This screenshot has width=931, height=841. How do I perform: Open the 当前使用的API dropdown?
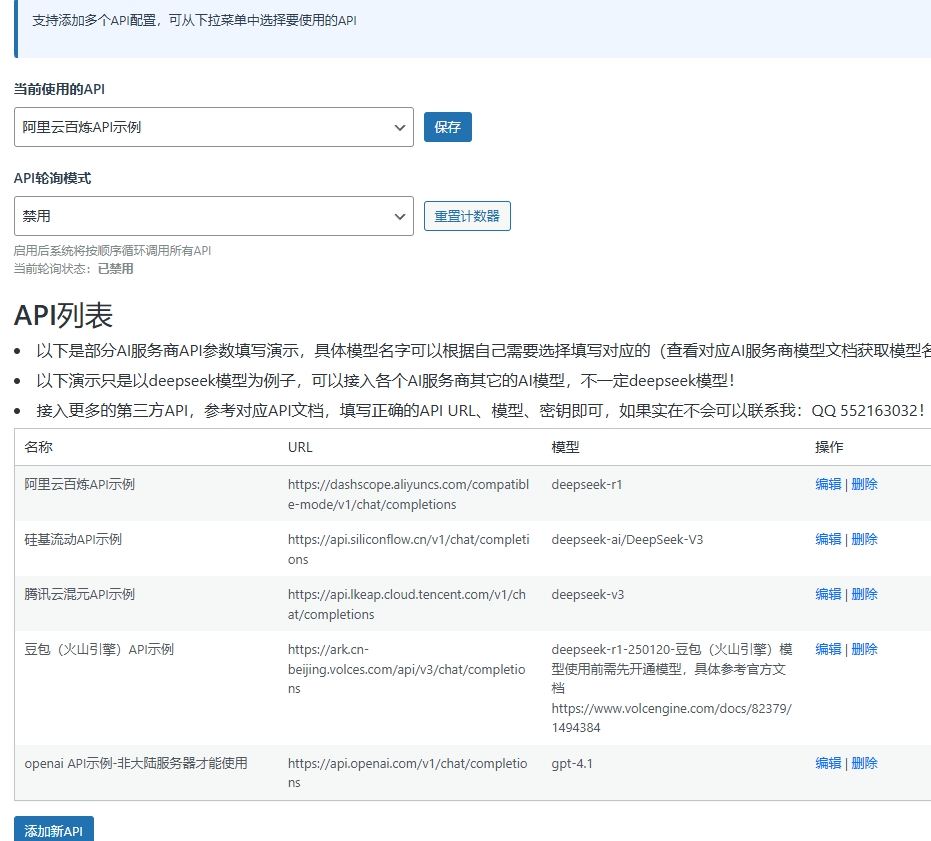(x=214, y=127)
